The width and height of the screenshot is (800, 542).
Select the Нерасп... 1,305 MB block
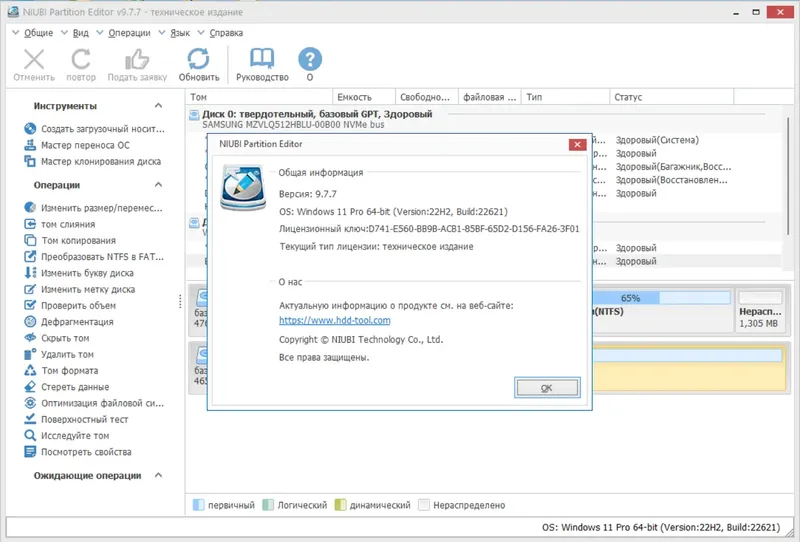[760, 310]
